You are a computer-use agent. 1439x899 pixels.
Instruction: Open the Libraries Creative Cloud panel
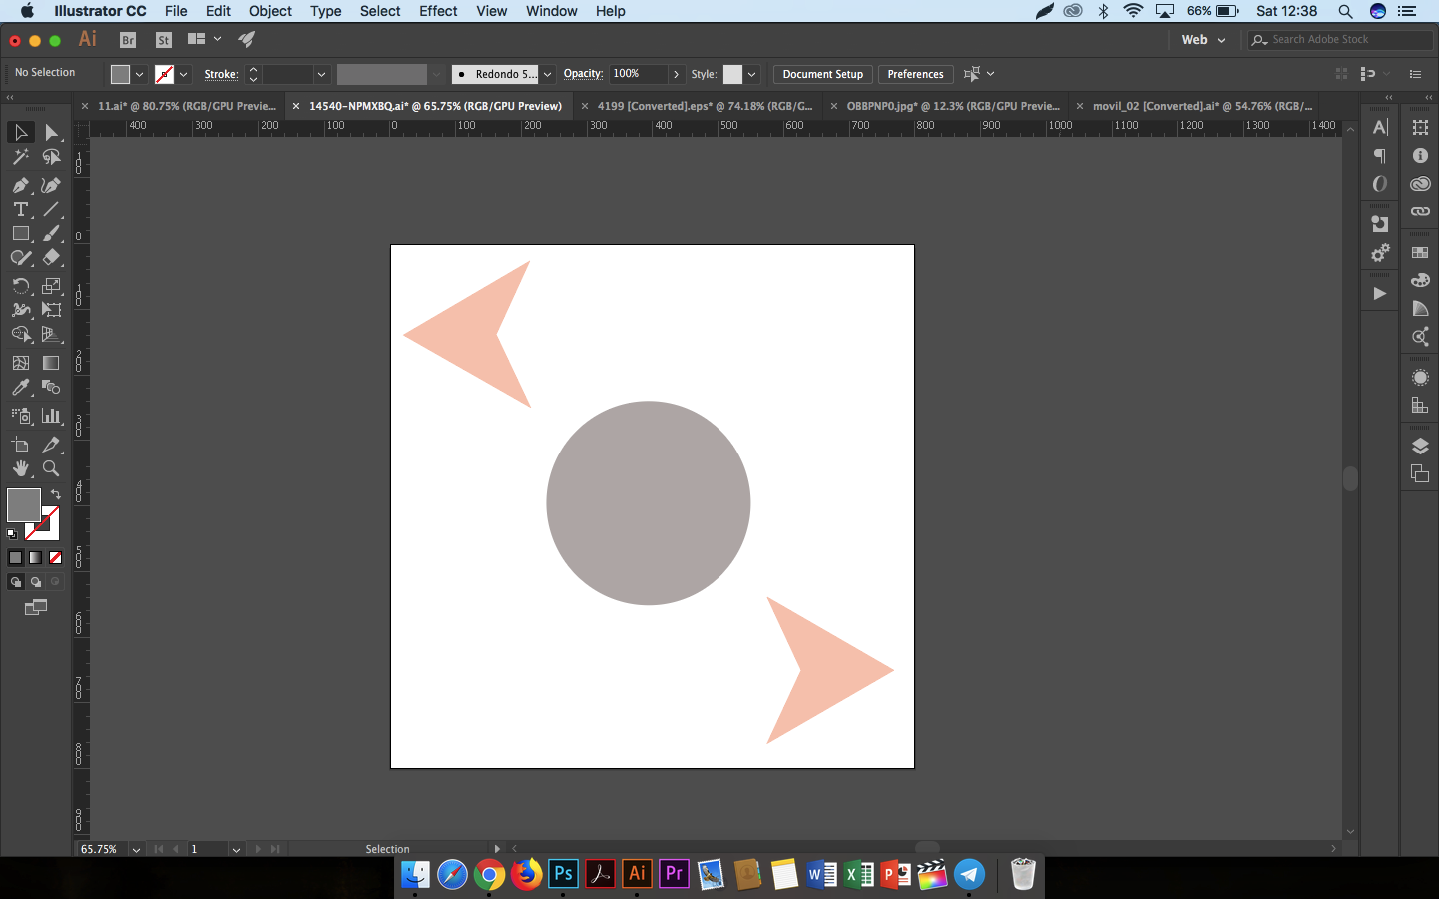pyautogui.click(x=1420, y=183)
